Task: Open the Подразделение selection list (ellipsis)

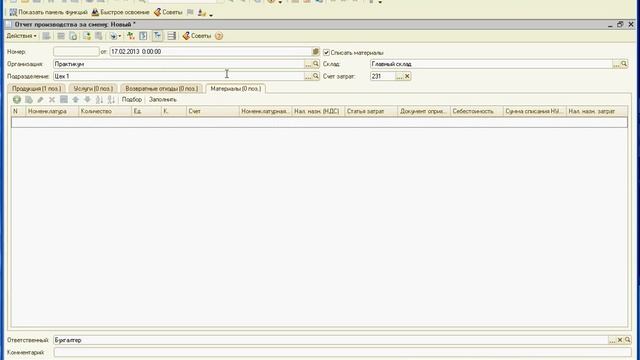Action: click(308, 76)
